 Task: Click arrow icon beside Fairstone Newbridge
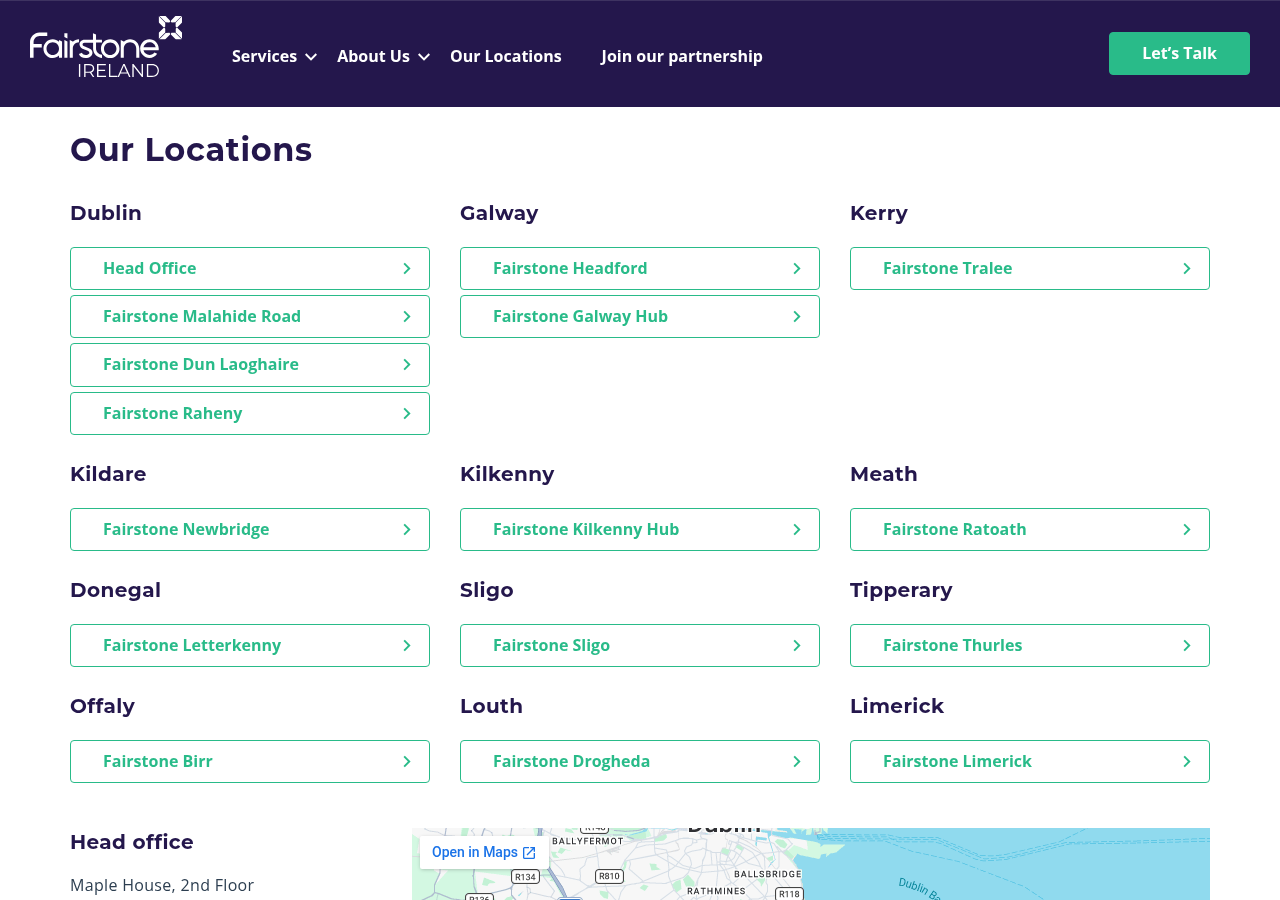click(407, 529)
